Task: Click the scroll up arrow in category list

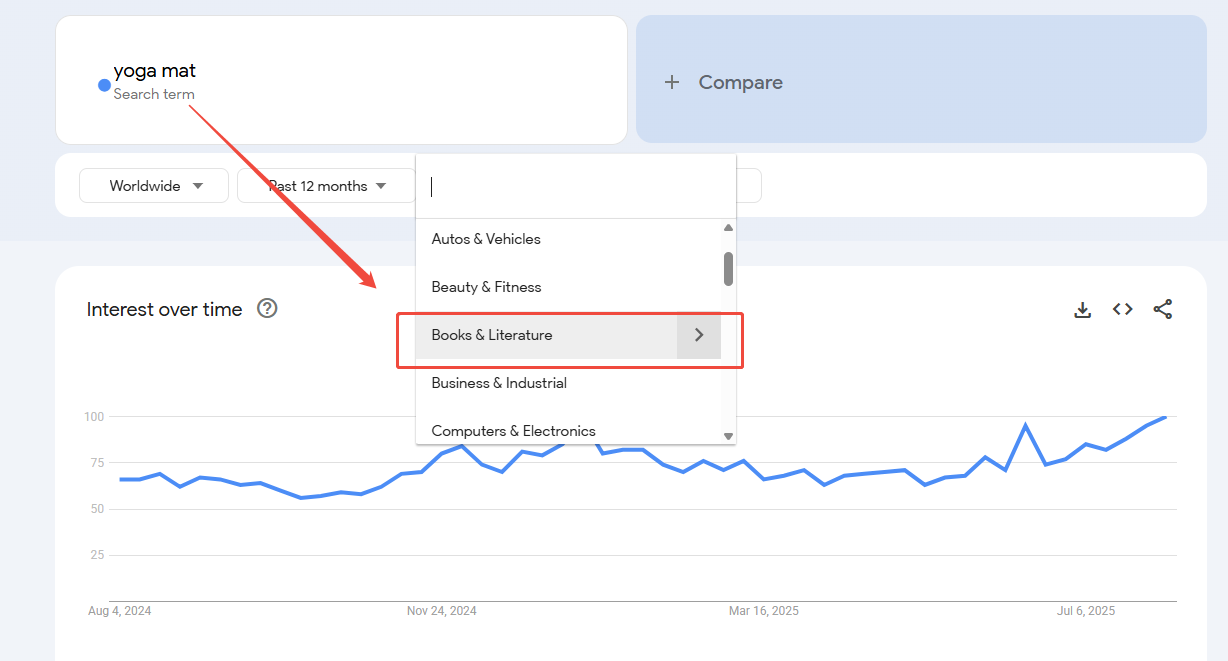Action: click(x=728, y=228)
